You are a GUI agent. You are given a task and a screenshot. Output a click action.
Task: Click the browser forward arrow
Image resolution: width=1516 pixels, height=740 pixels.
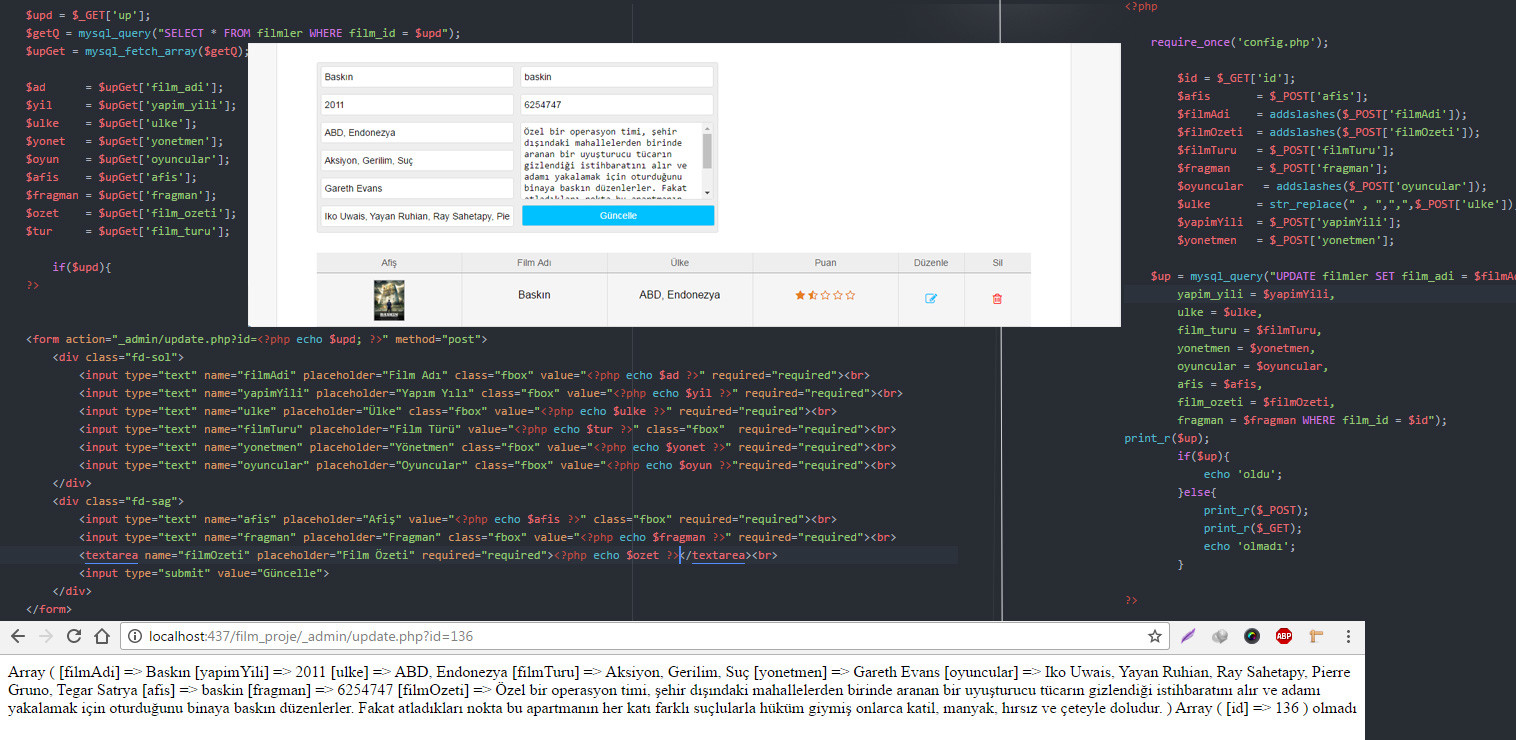(x=46, y=636)
